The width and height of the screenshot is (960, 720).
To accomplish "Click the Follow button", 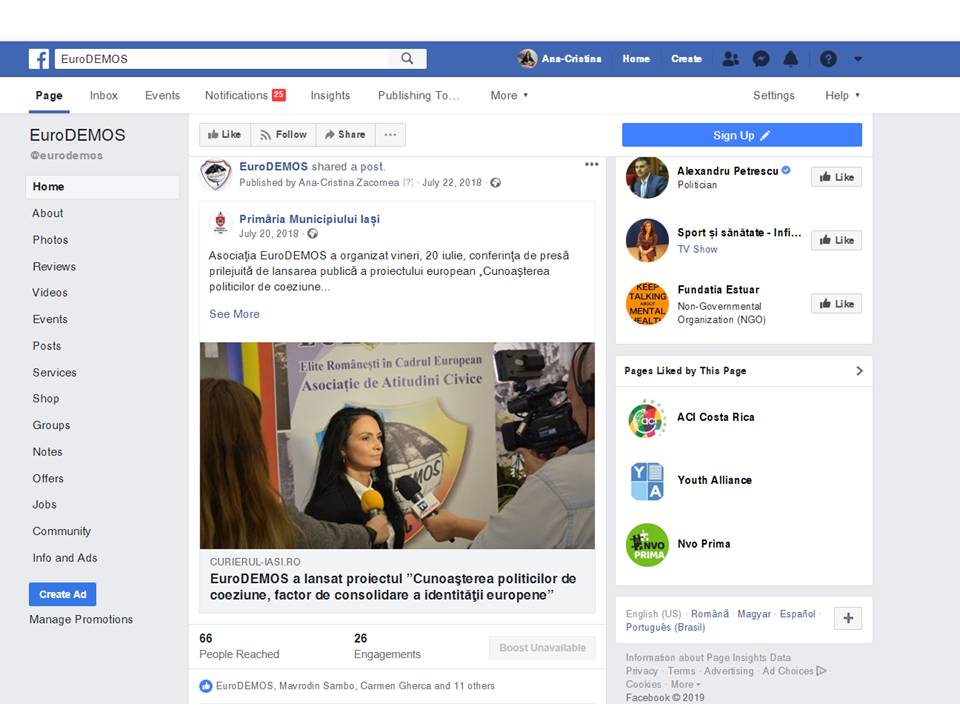I will coord(283,135).
